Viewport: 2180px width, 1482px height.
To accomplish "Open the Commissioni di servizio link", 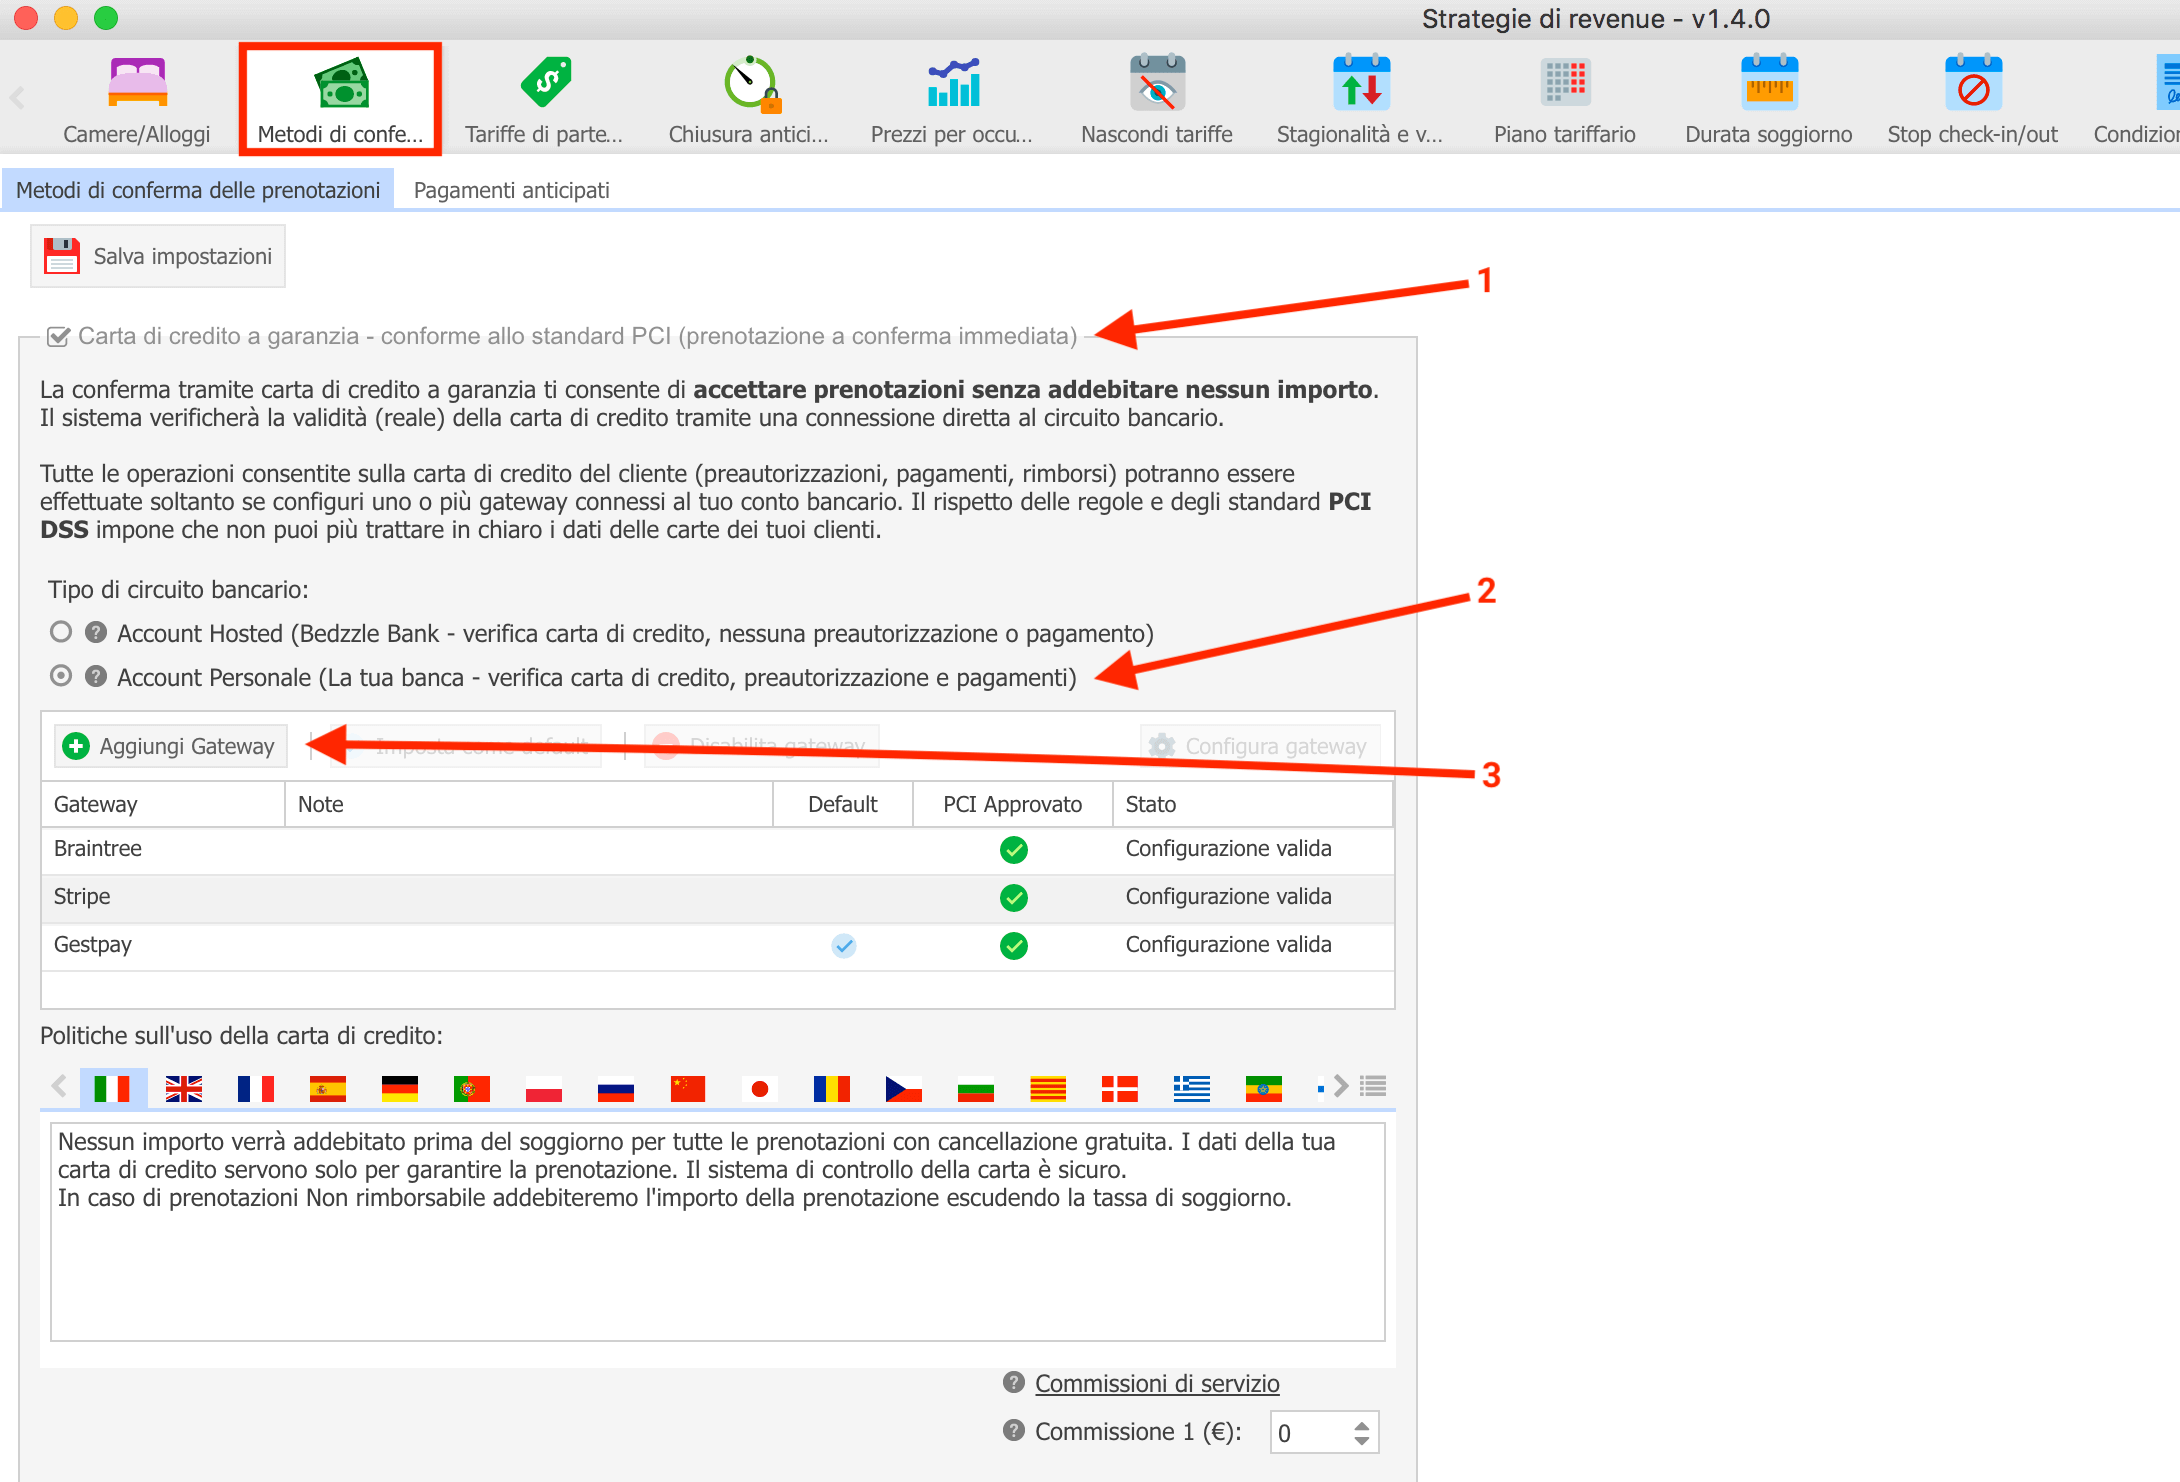I will click(x=1156, y=1383).
